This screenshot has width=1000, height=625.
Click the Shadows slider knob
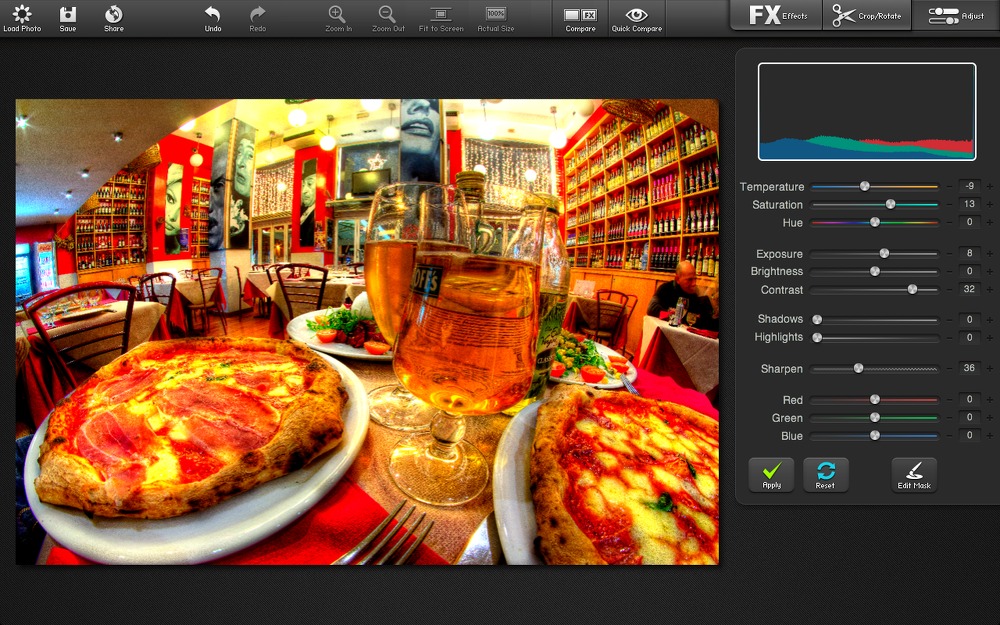pos(817,320)
